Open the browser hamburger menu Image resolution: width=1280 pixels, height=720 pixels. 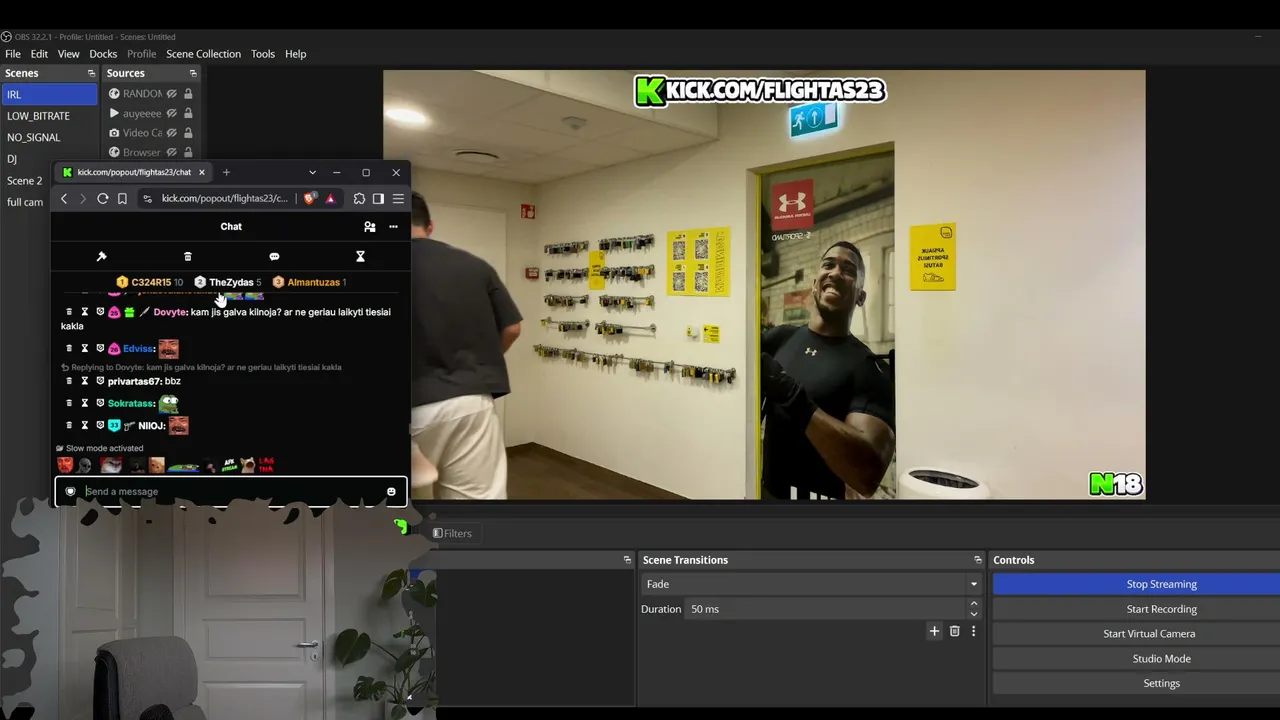(398, 199)
